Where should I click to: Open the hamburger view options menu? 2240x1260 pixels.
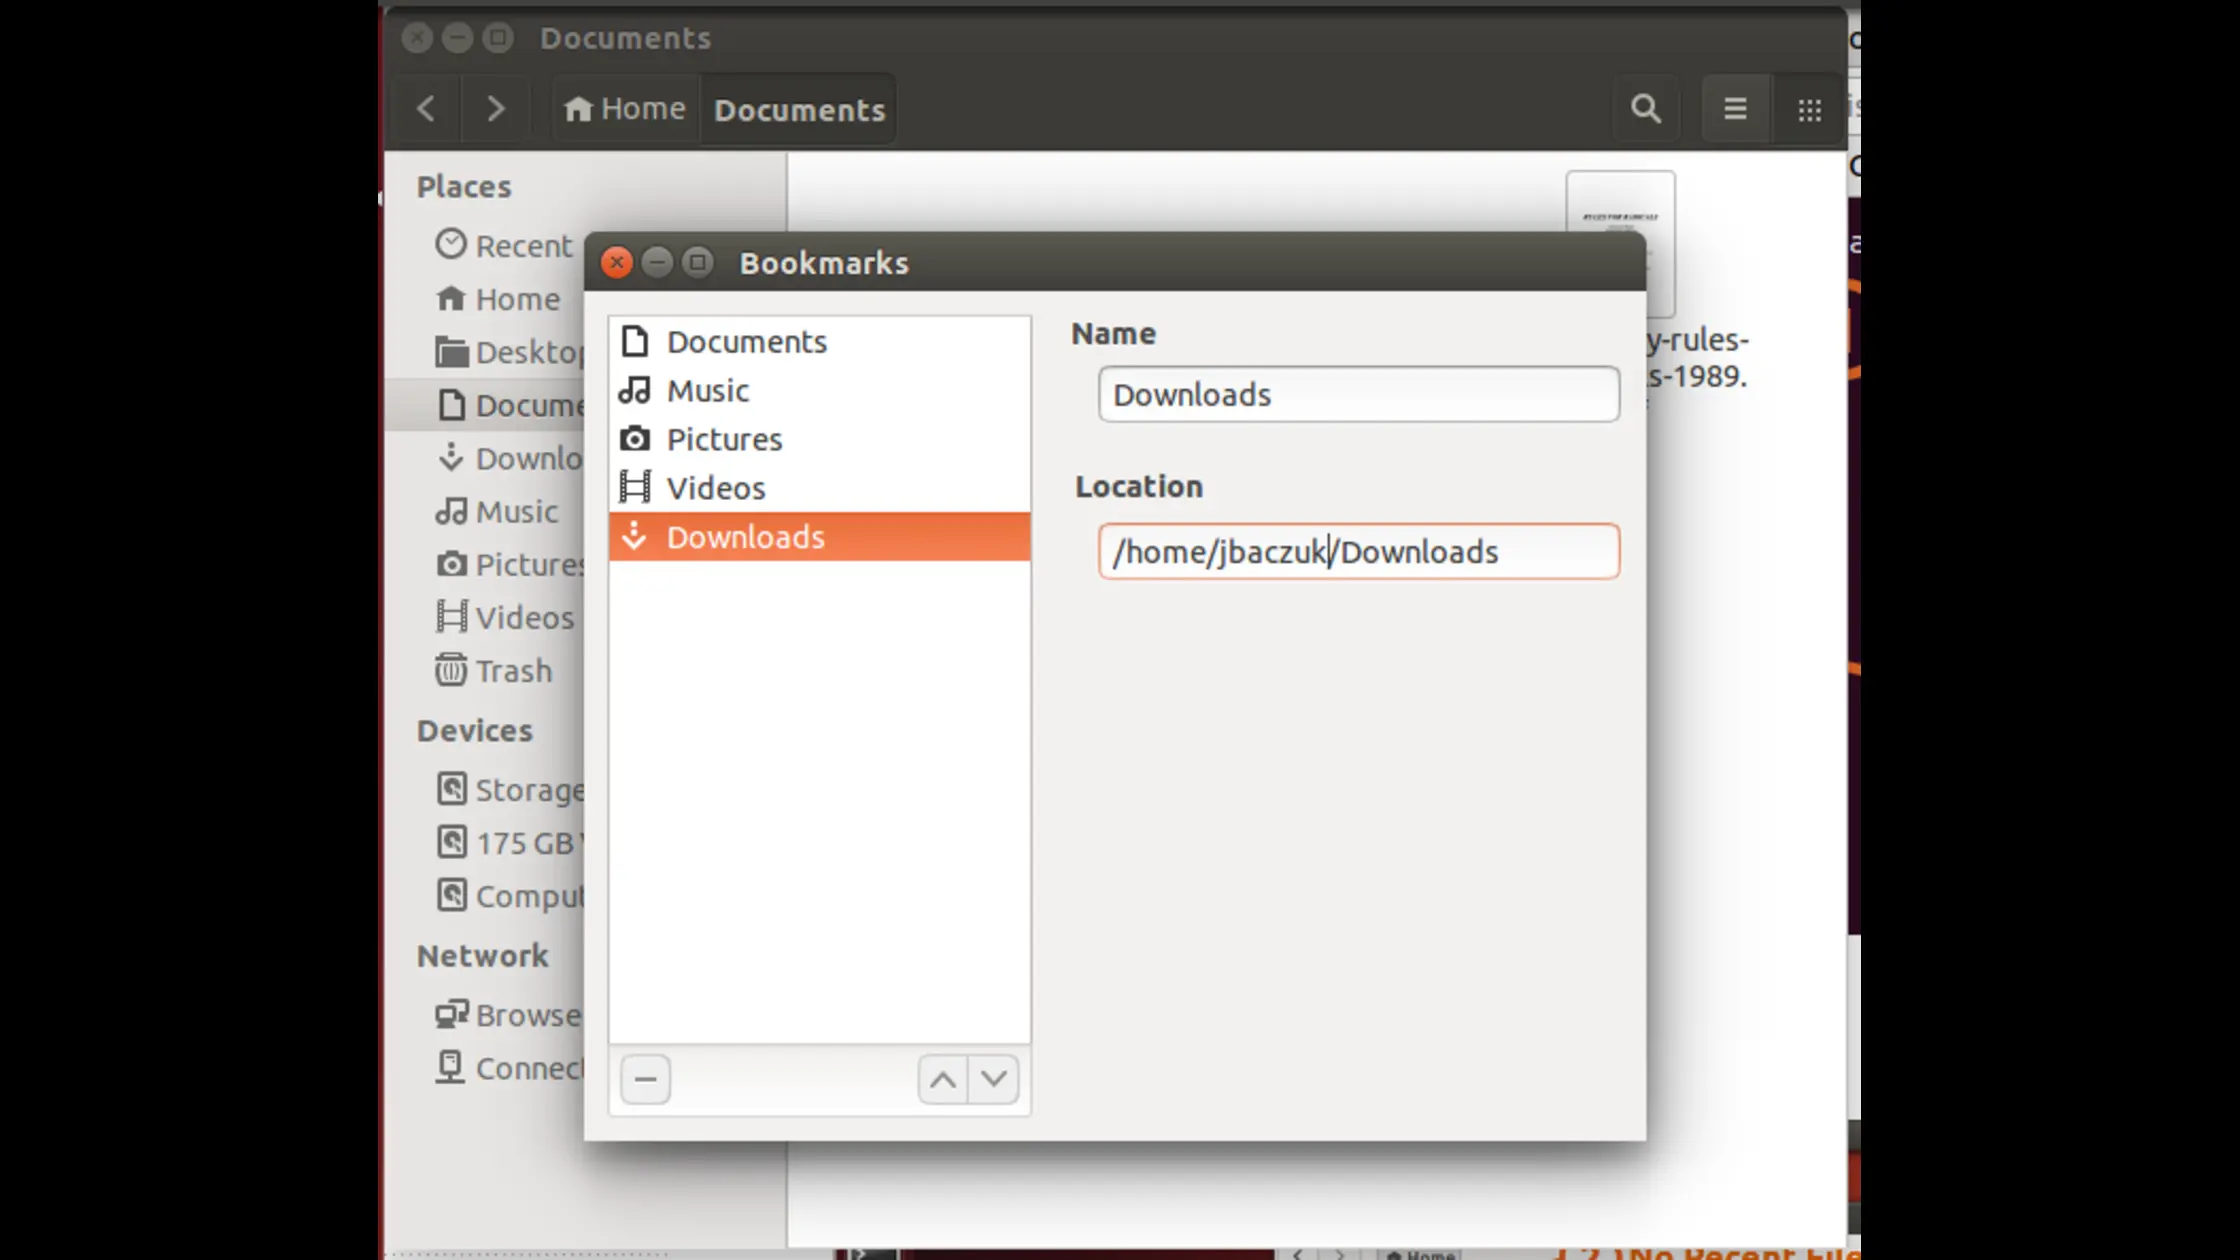pos(1735,108)
